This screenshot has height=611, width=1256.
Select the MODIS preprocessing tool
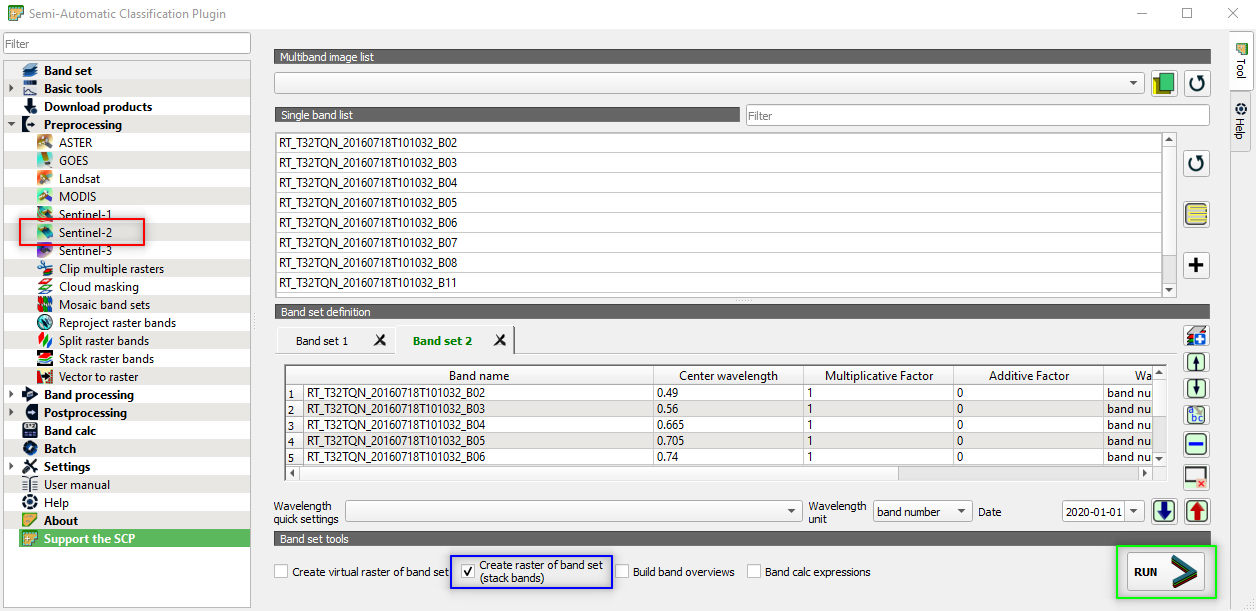(77, 197)
